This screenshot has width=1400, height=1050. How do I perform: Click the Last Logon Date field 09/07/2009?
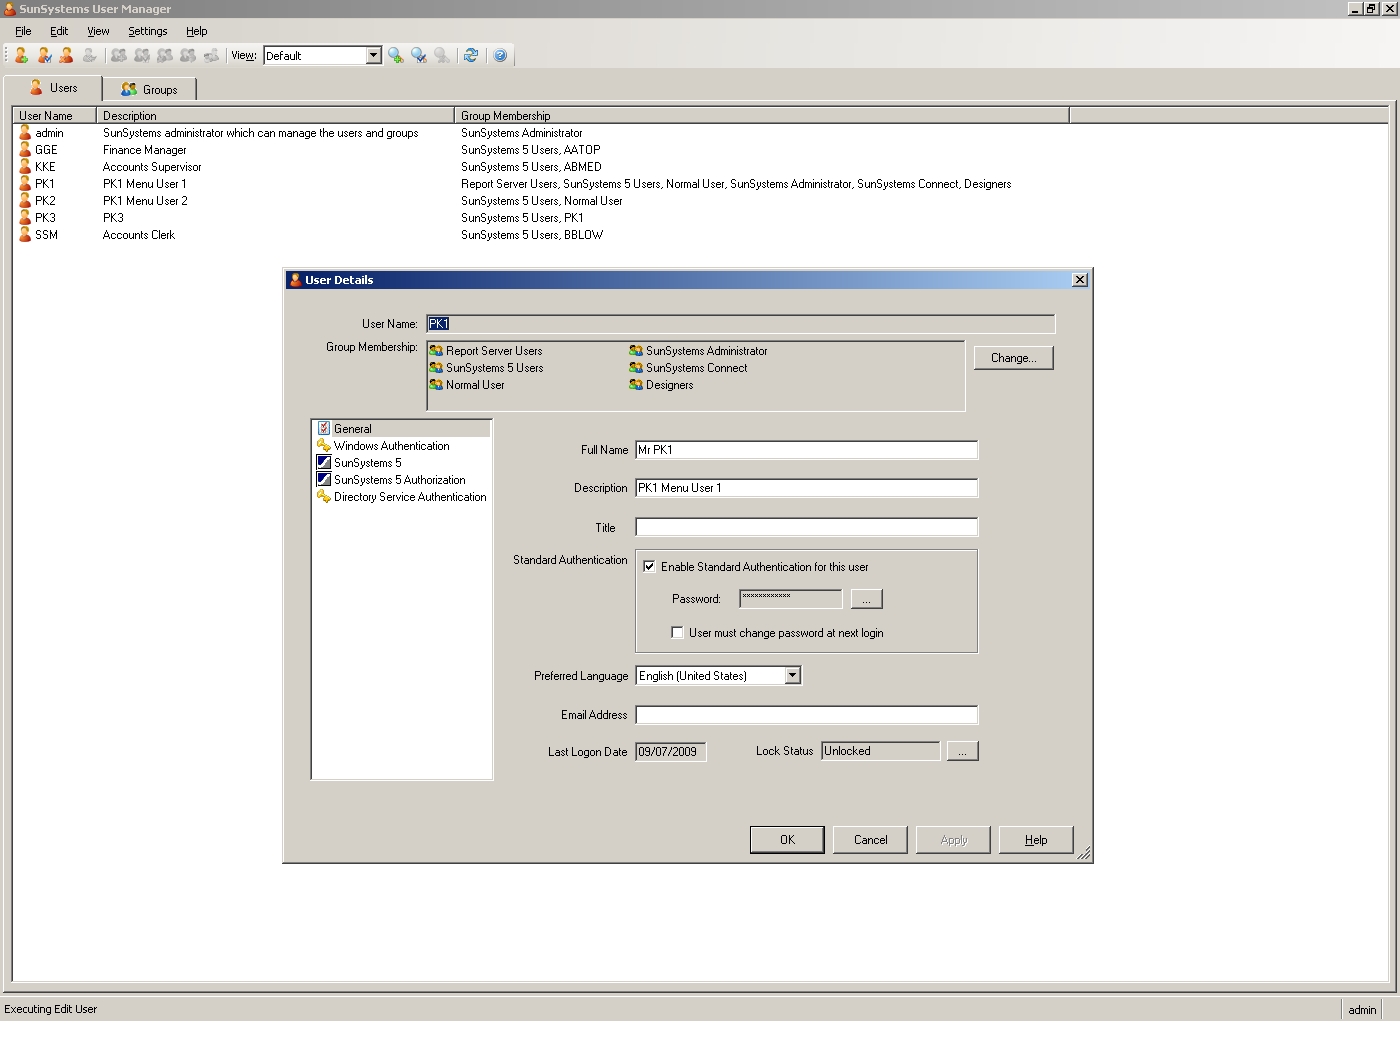(671, 752)
